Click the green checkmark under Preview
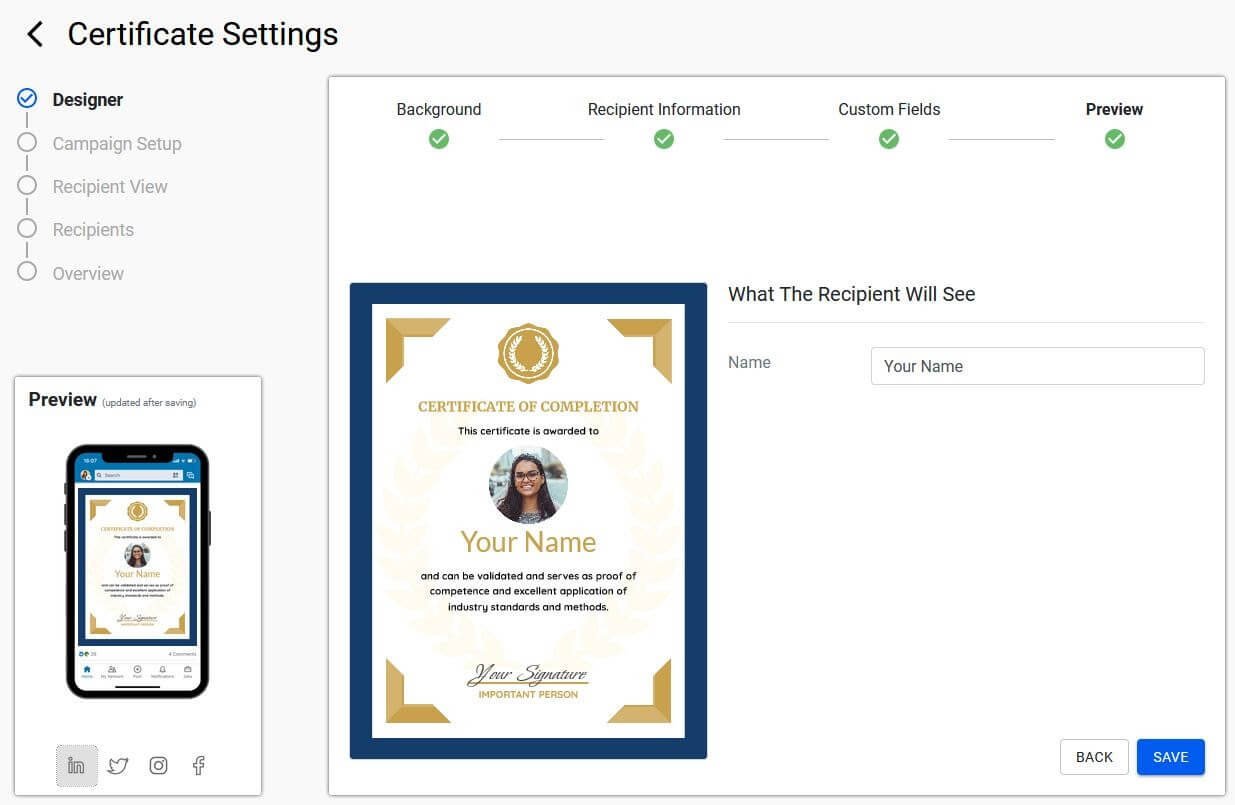 coord(1114,139)
